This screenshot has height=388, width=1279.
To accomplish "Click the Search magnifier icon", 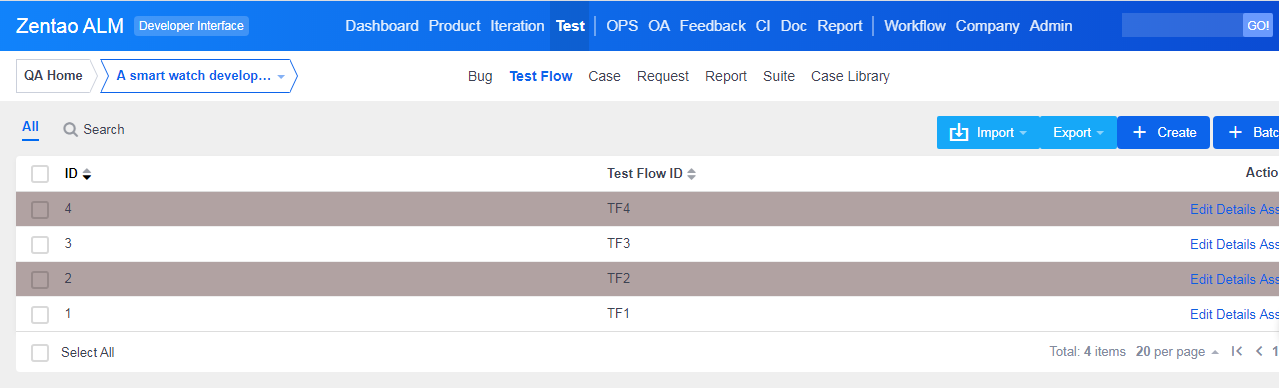I will tap(70, 130).
